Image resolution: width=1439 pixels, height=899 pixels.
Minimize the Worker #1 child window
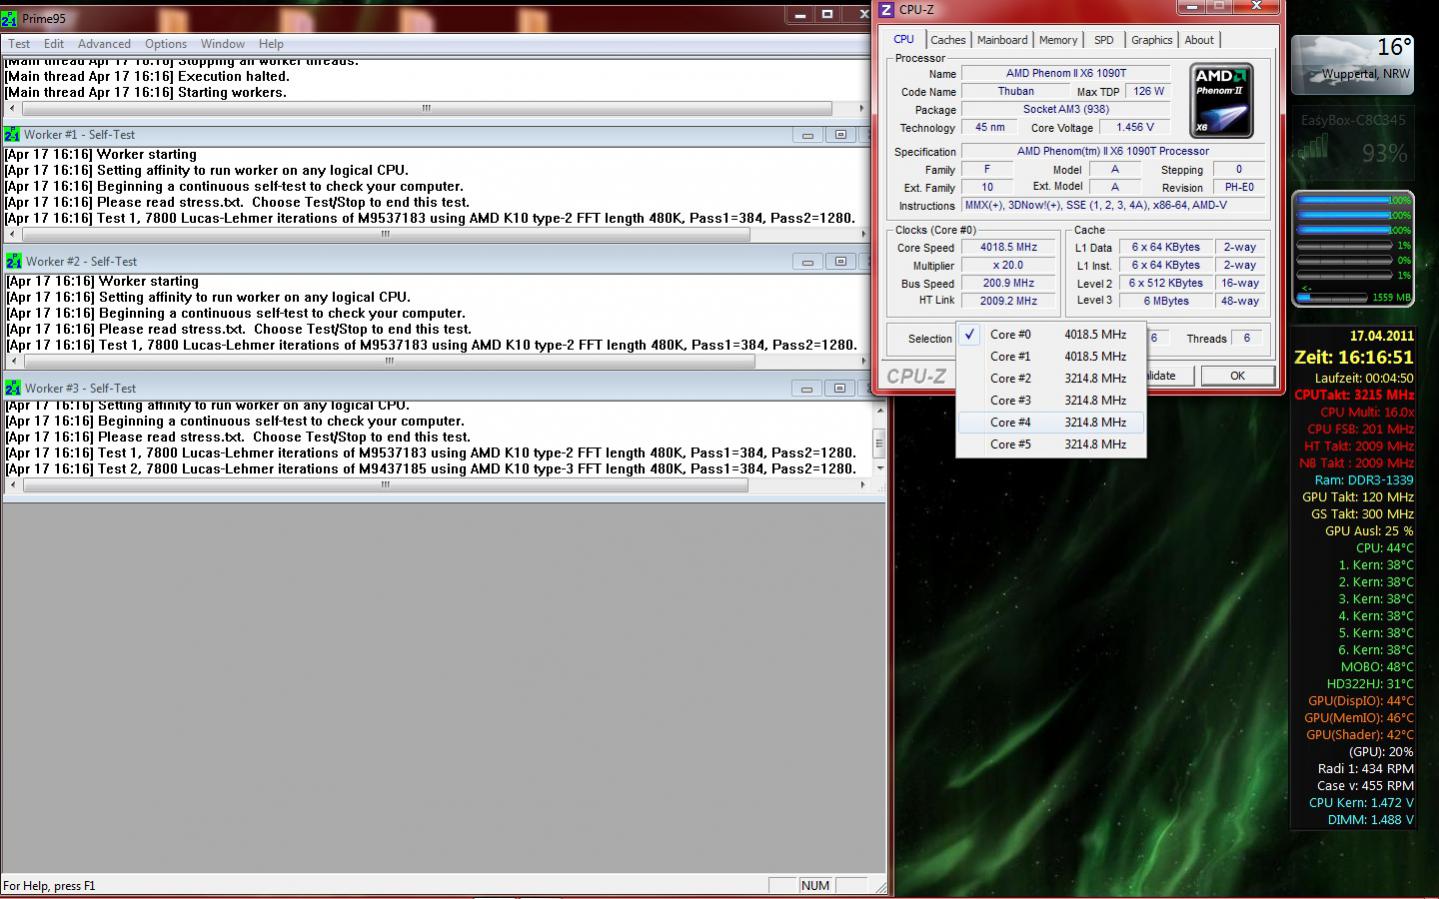coord(807,135)
